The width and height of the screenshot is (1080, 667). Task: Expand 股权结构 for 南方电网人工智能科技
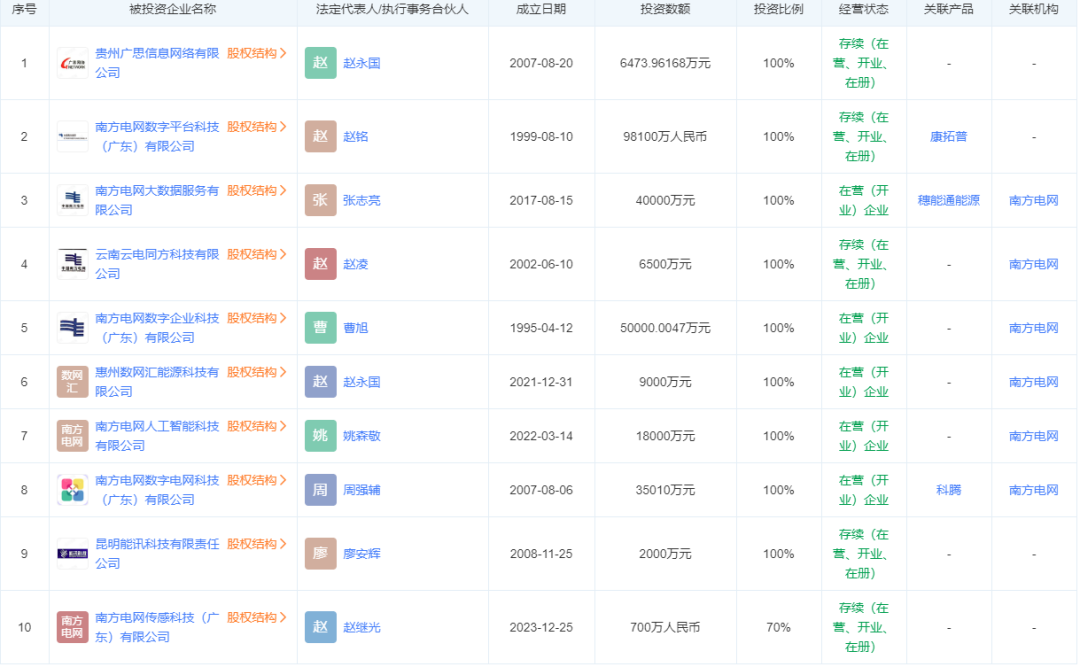257,426
